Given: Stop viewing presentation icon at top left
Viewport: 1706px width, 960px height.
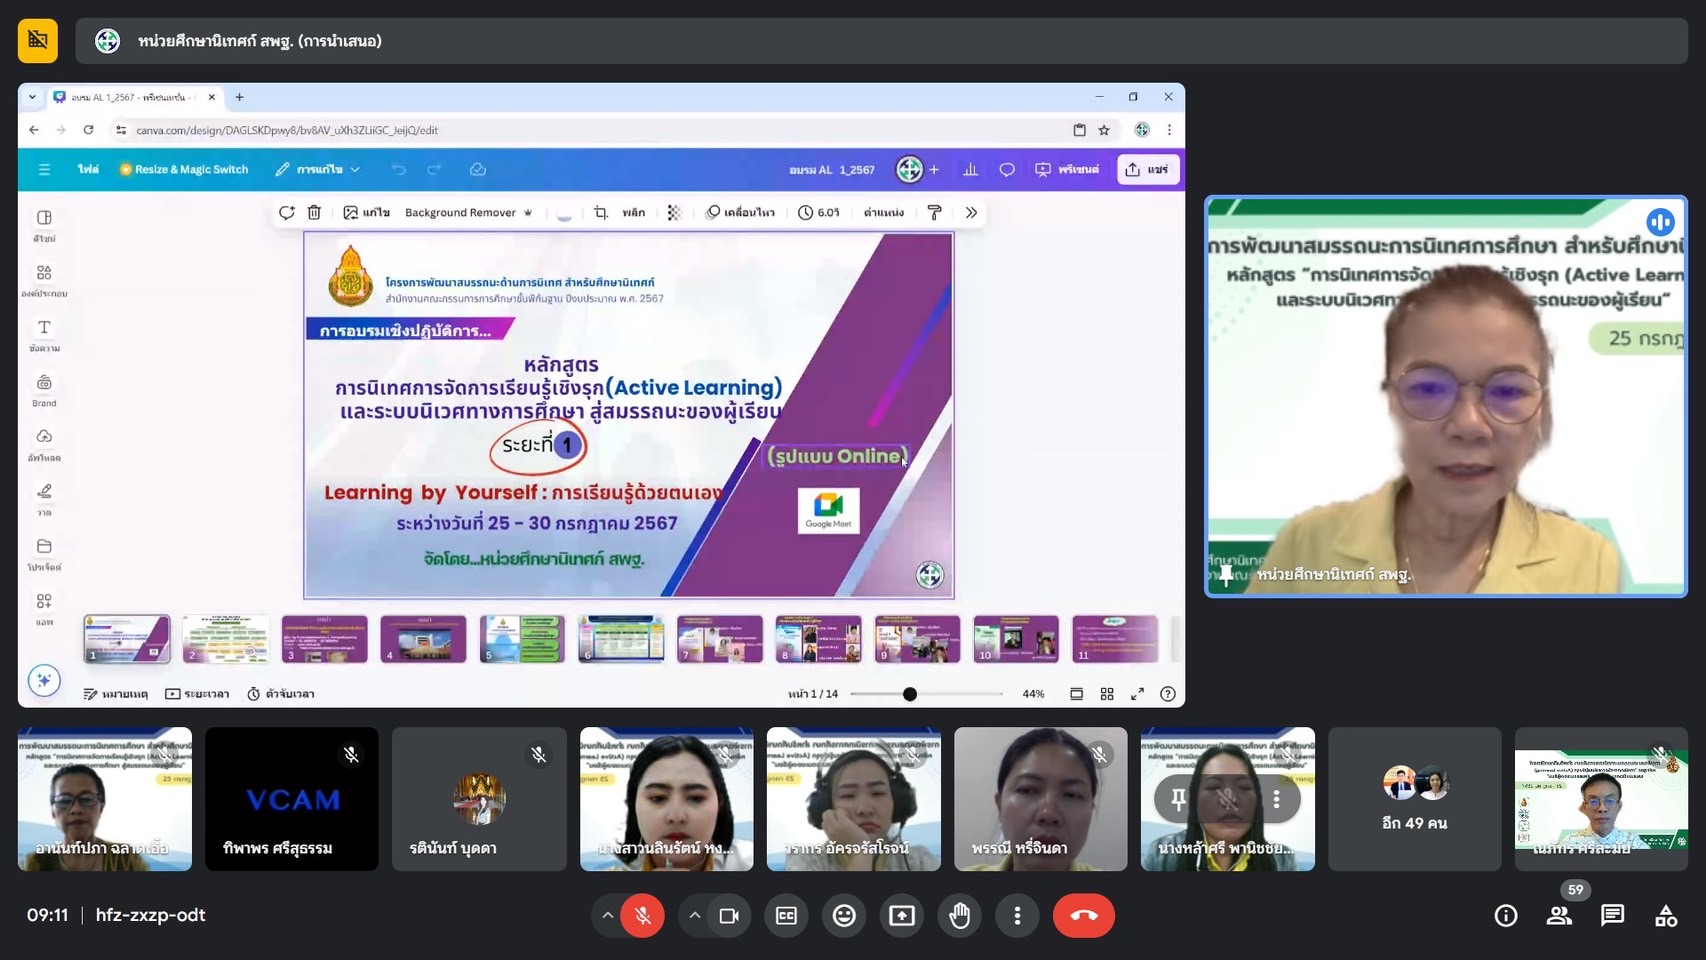Looking at the screenshot, I should (38, 41).
